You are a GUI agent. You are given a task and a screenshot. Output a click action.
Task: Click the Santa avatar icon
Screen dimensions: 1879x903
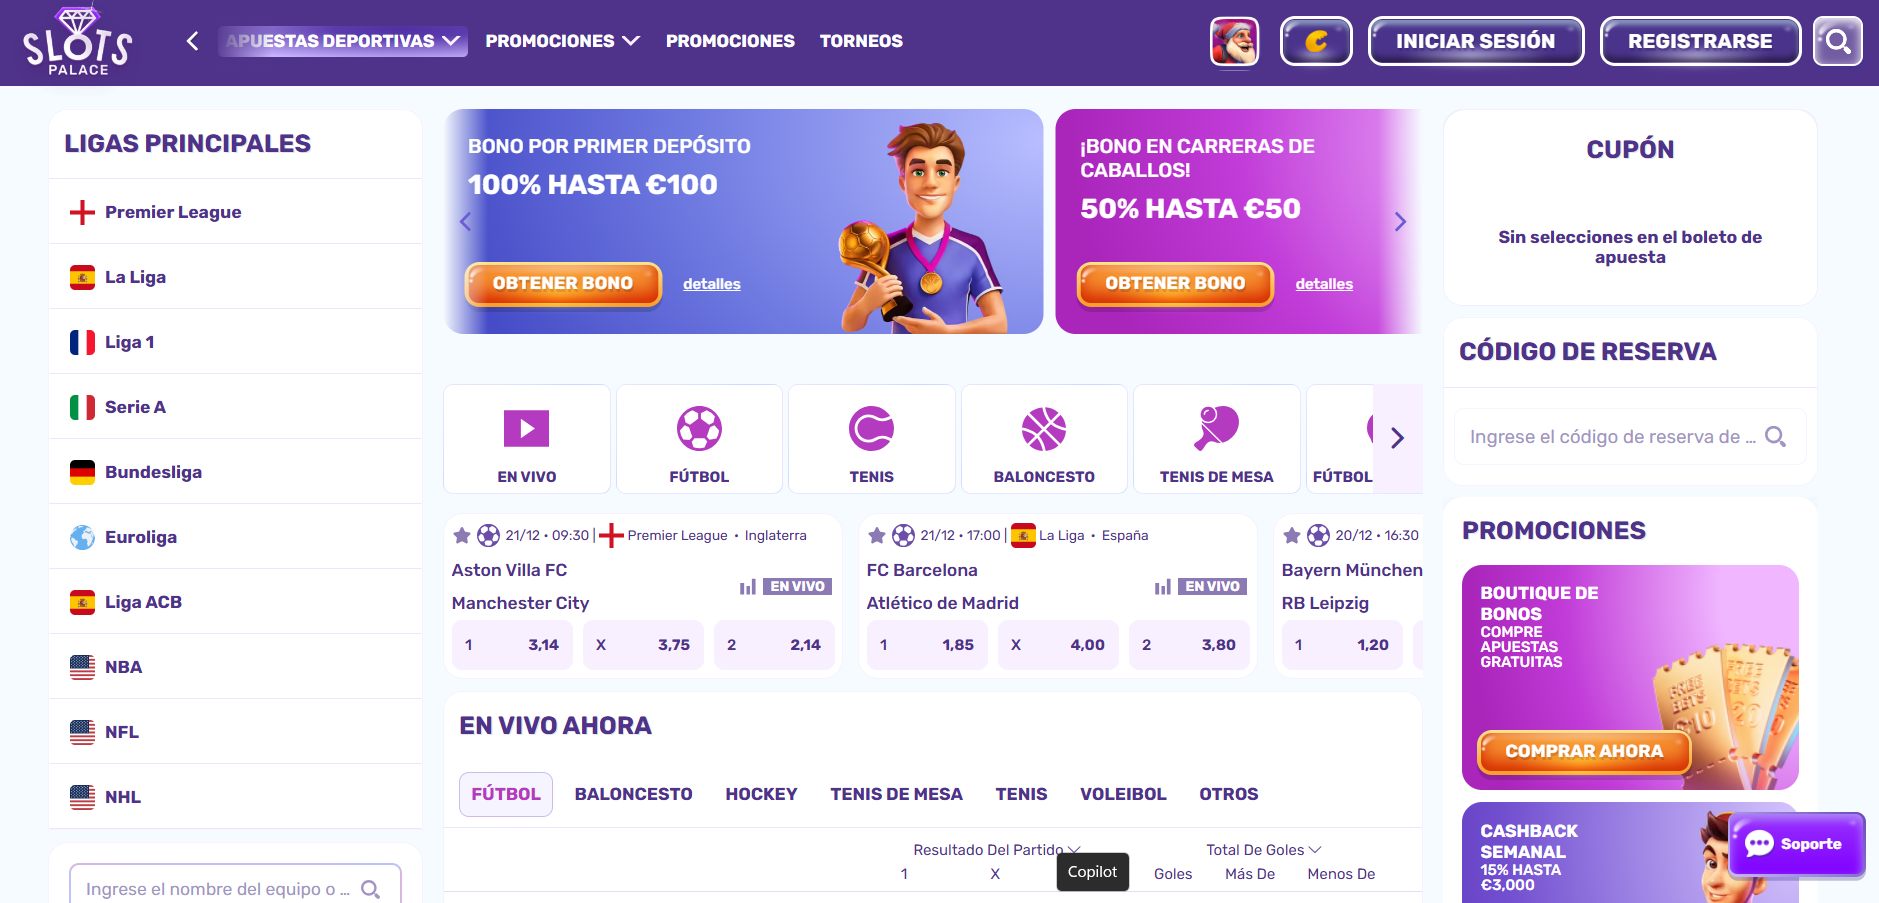point(1234,41)
